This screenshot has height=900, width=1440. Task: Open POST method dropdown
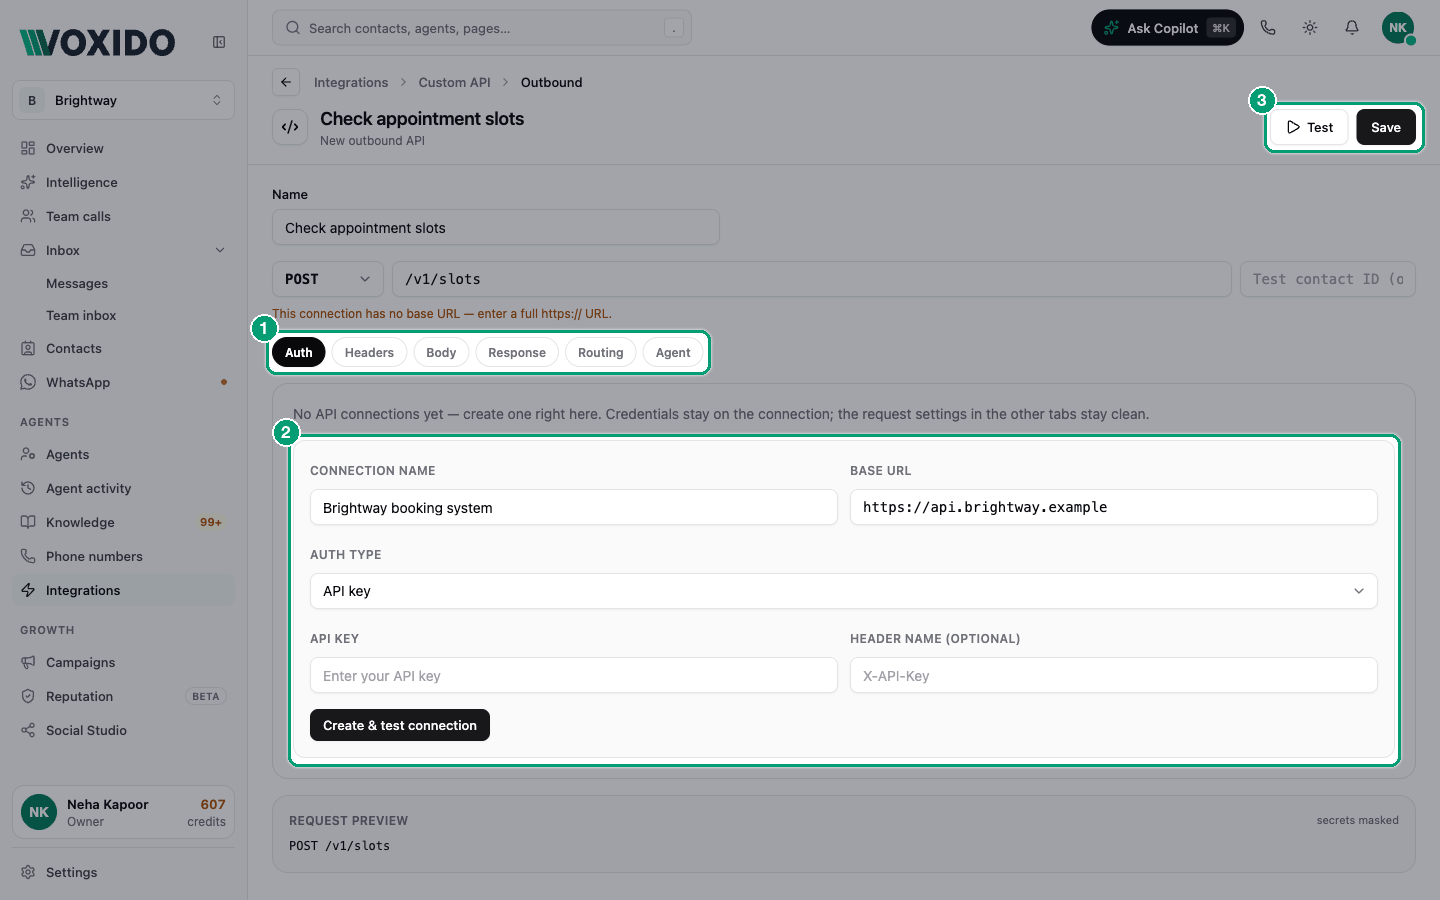click(327, 279)
